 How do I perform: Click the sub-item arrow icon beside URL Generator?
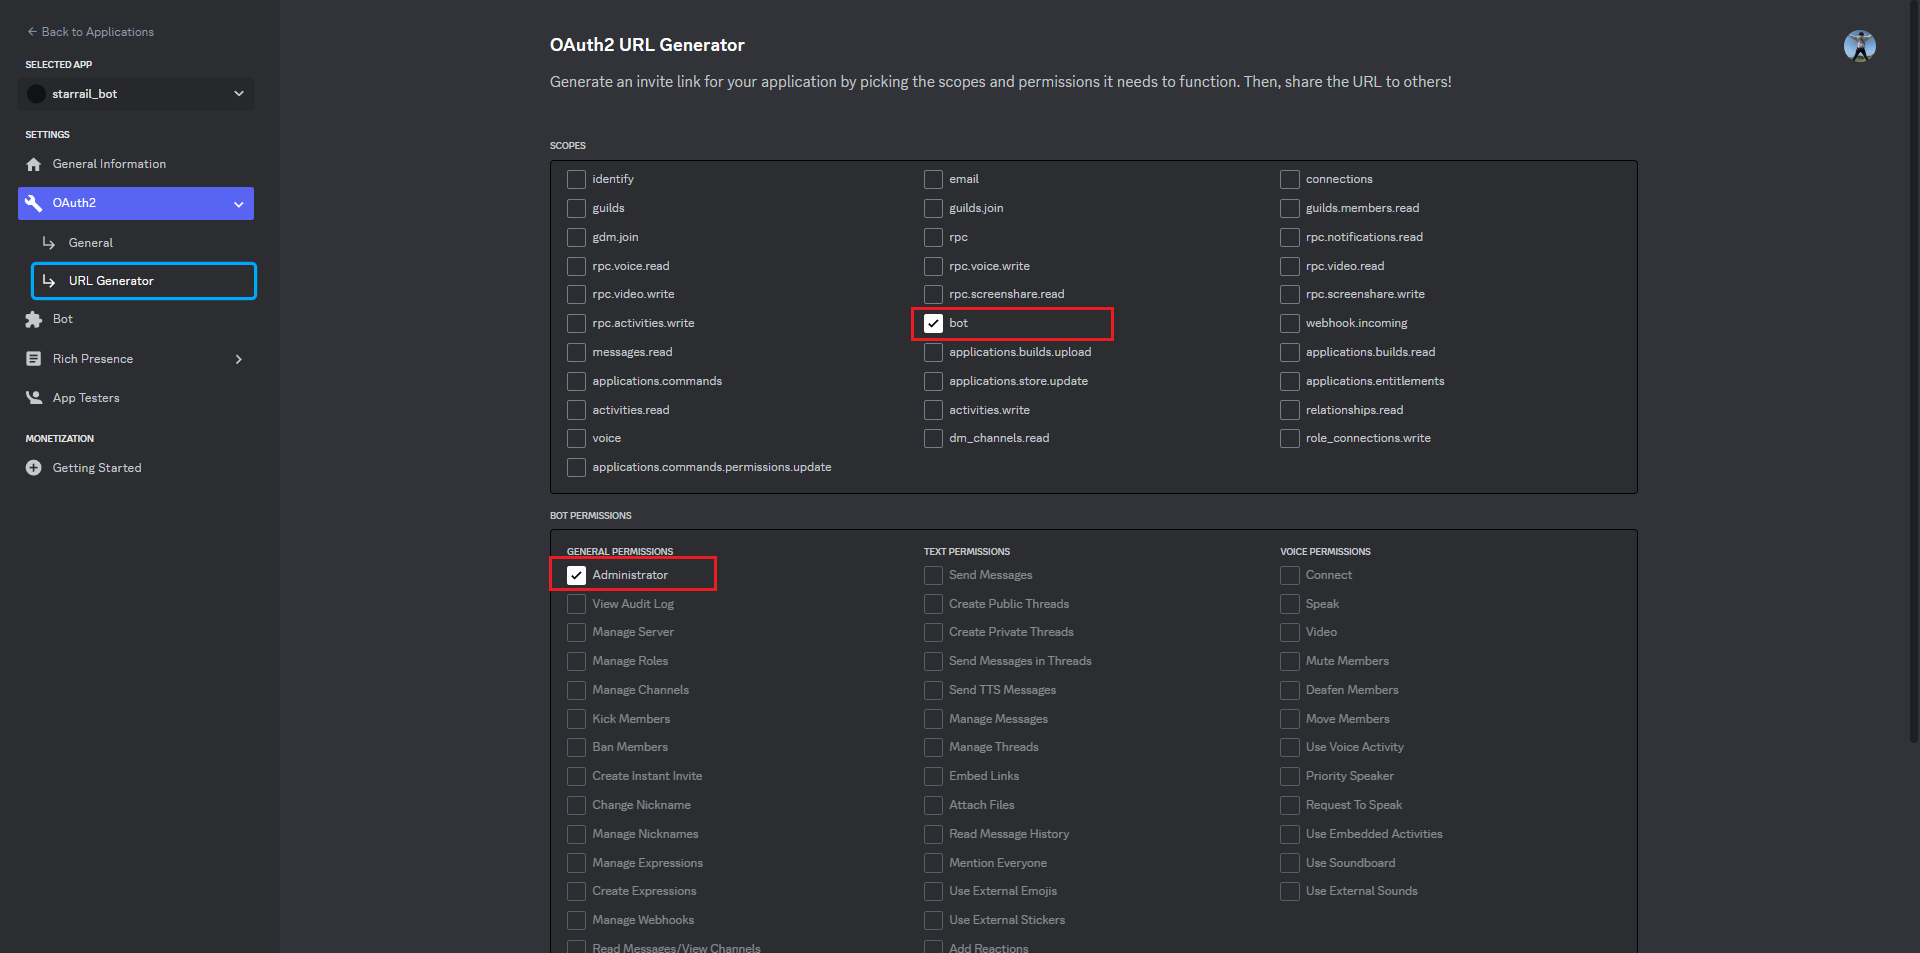[x=49, y=281]
